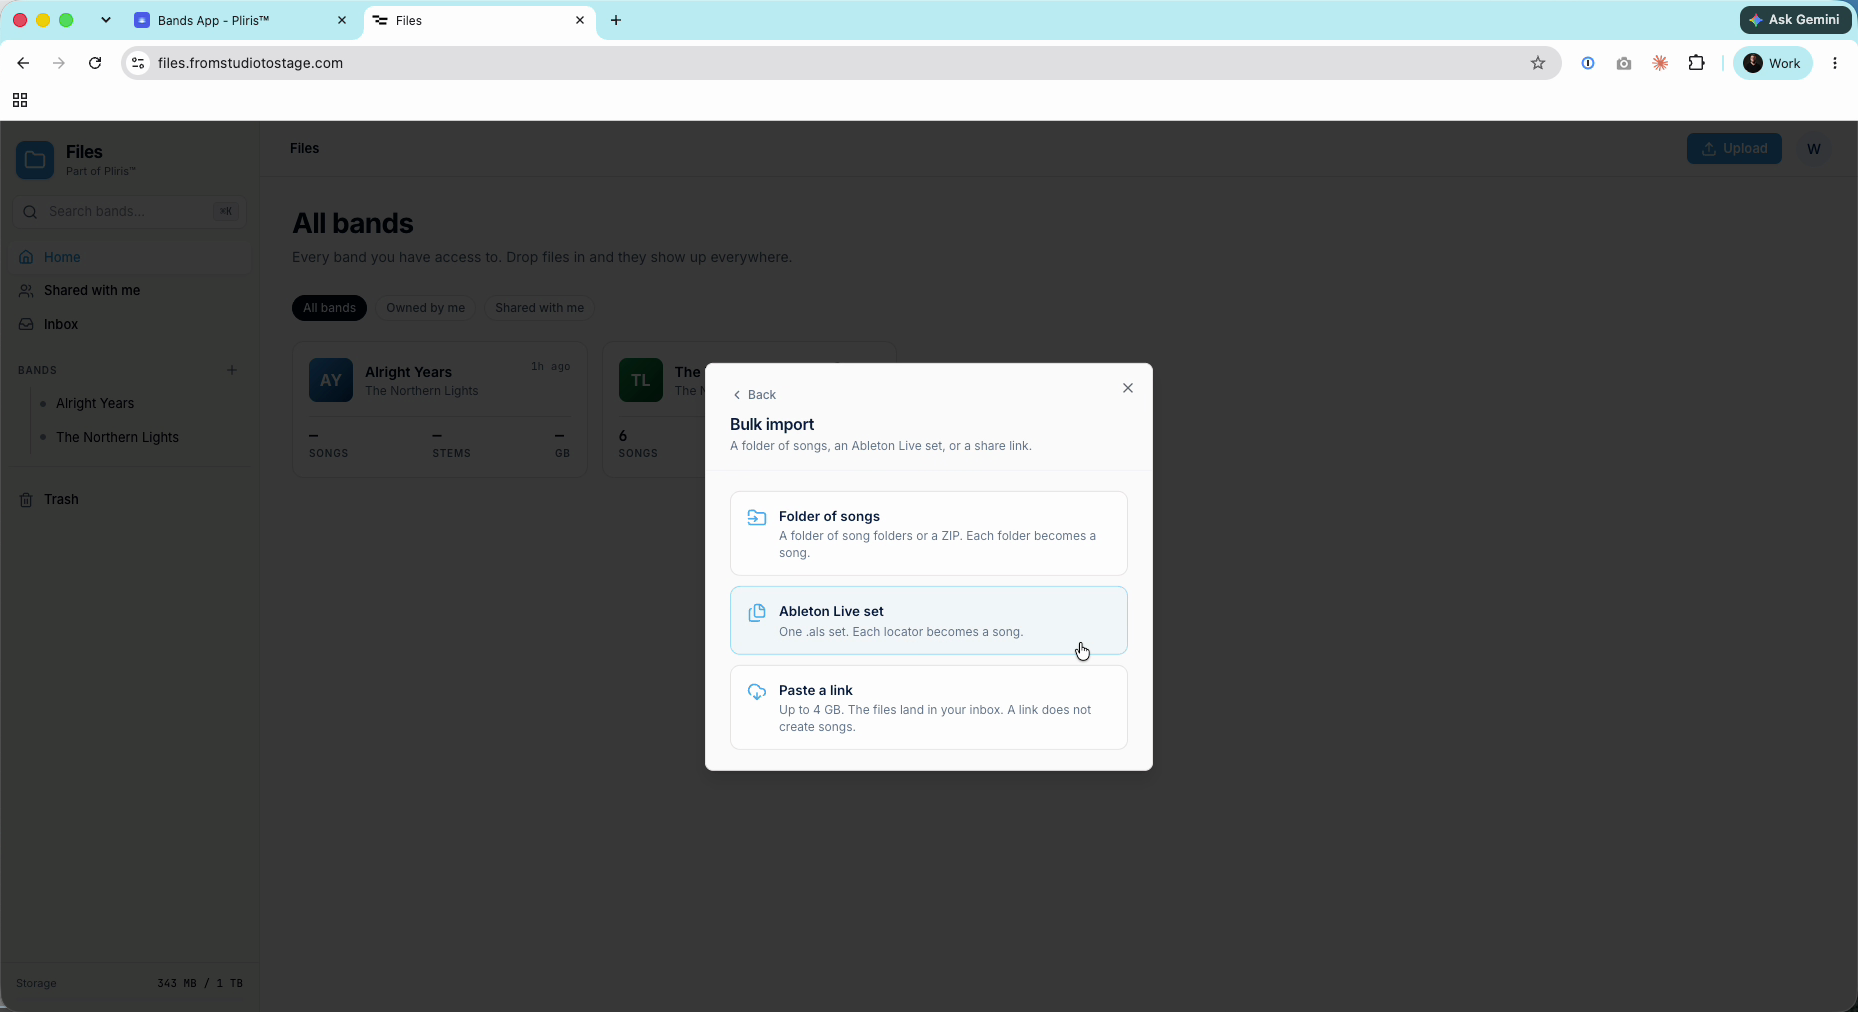Bookmark this page with star icon
Image resolution: width=1858 pixels, height=1012 pixels.
(1538, 63)
